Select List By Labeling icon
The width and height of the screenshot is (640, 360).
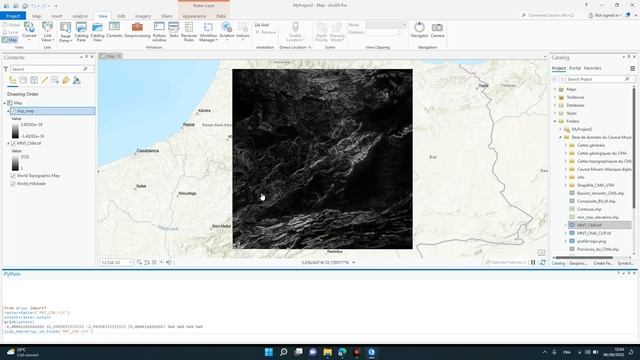[66, 80]
